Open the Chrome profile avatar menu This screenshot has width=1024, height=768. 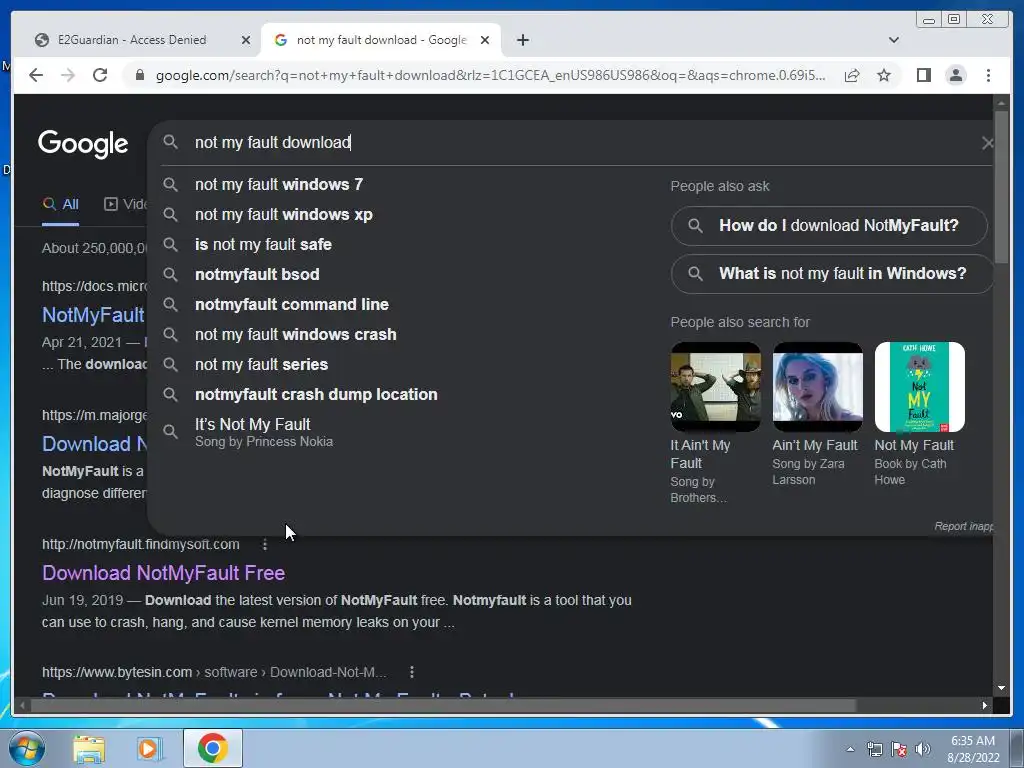[x=955, y=75]
